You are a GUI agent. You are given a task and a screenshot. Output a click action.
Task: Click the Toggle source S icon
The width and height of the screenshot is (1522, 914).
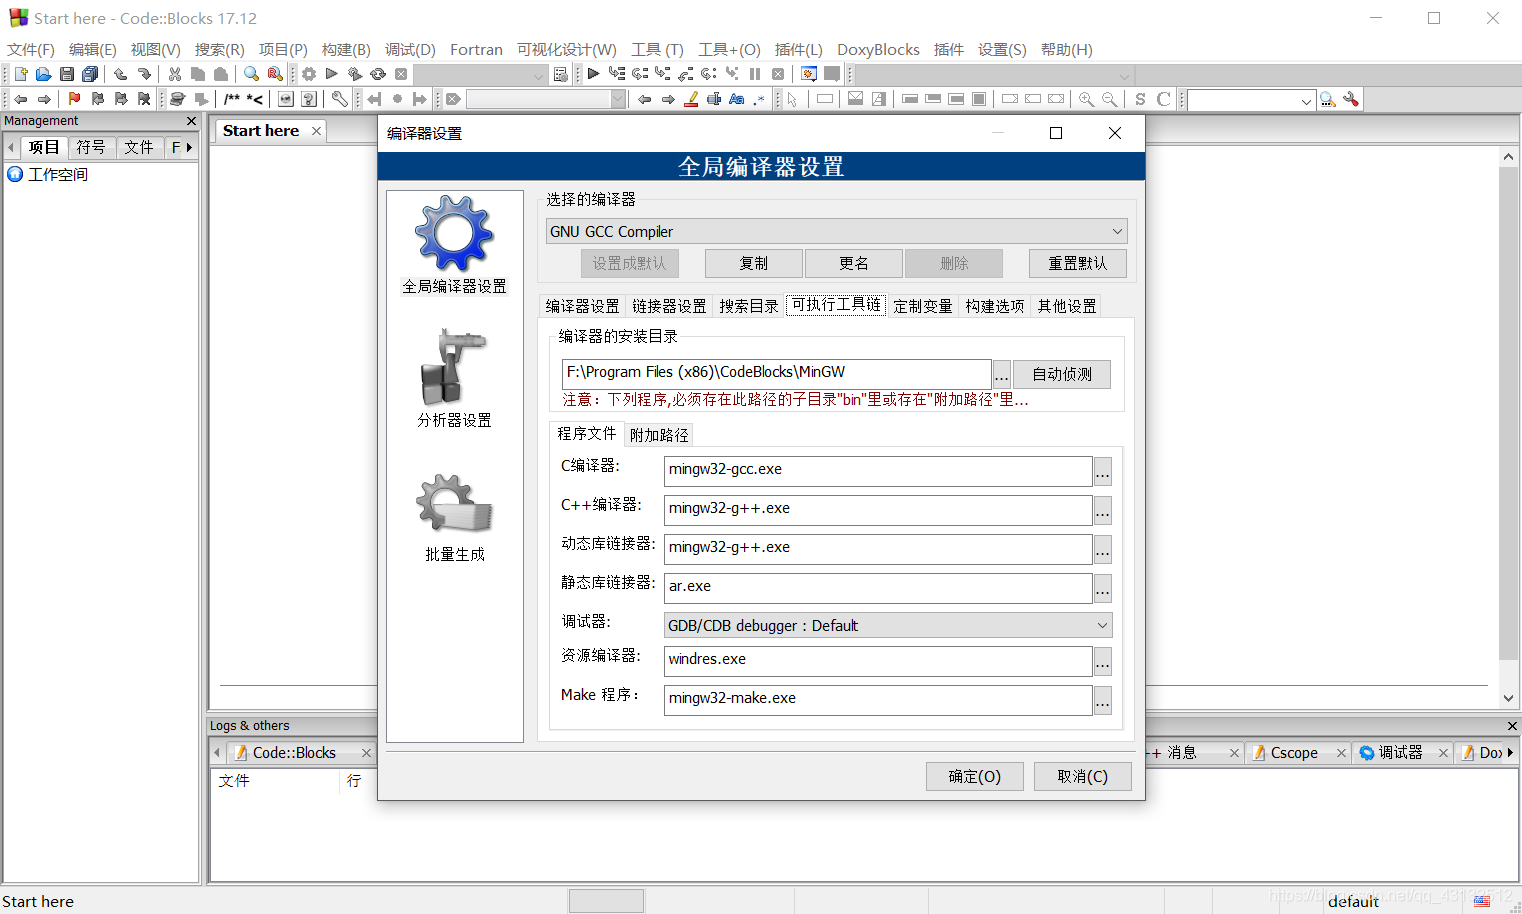pyautogui.click(x=1140, y=99)
